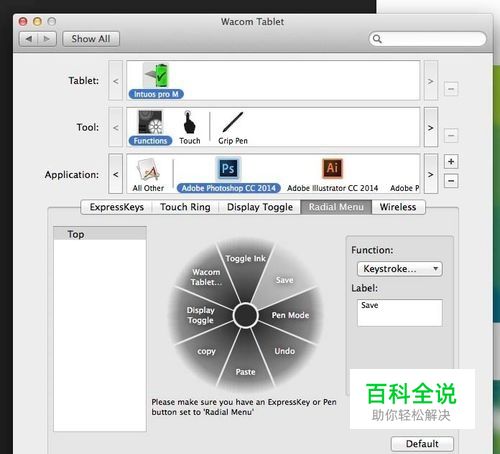Select the Save radial menu slice
Viewport: 500px width, 454px height.
(x=284, y=280)
